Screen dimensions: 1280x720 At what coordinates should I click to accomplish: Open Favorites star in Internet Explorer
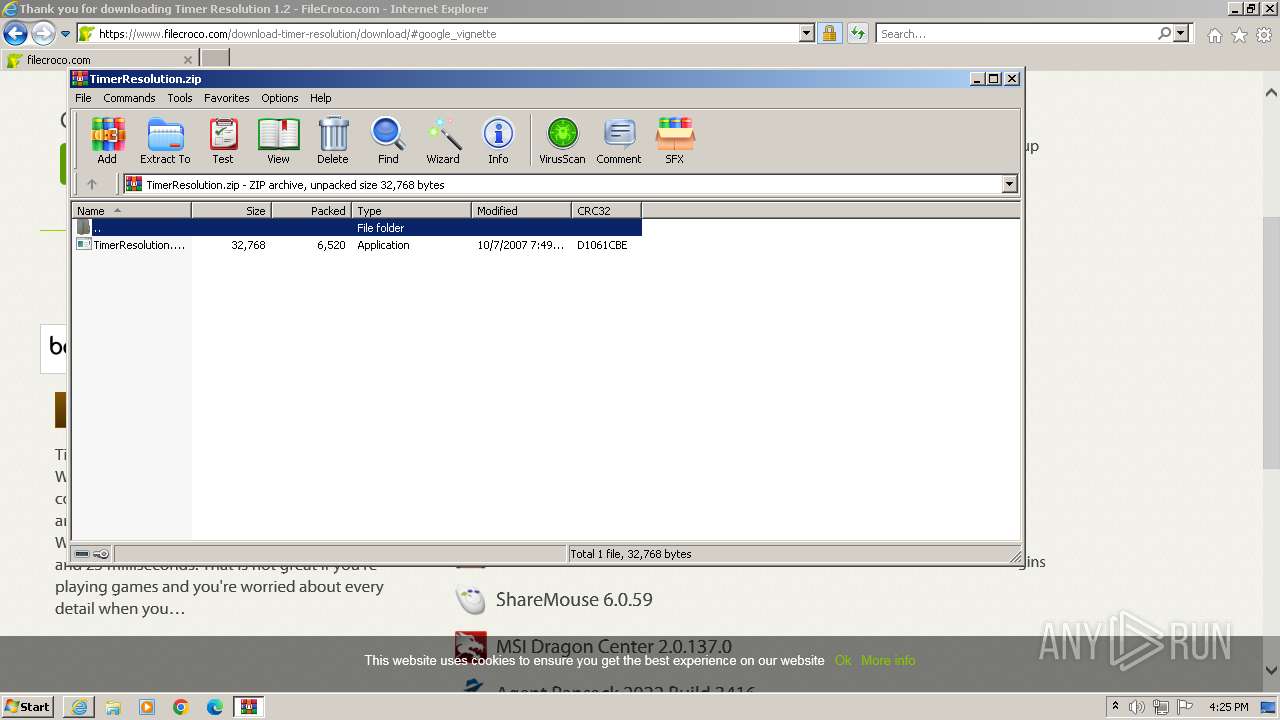tap(1239, 35)
